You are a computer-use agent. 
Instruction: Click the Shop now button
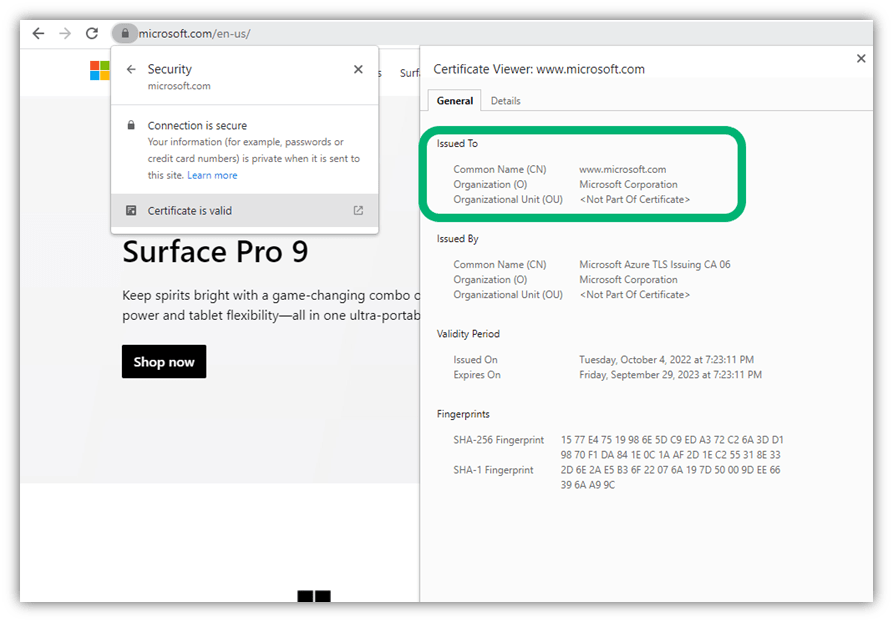[164, 362]
